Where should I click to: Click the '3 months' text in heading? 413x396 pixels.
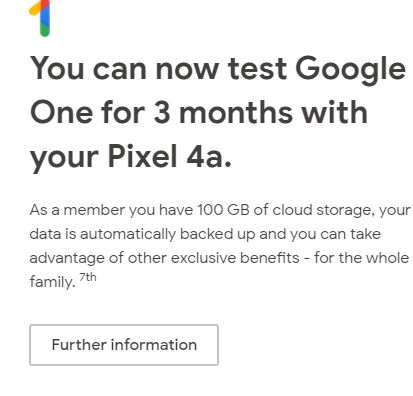click(x=224, y=112)
